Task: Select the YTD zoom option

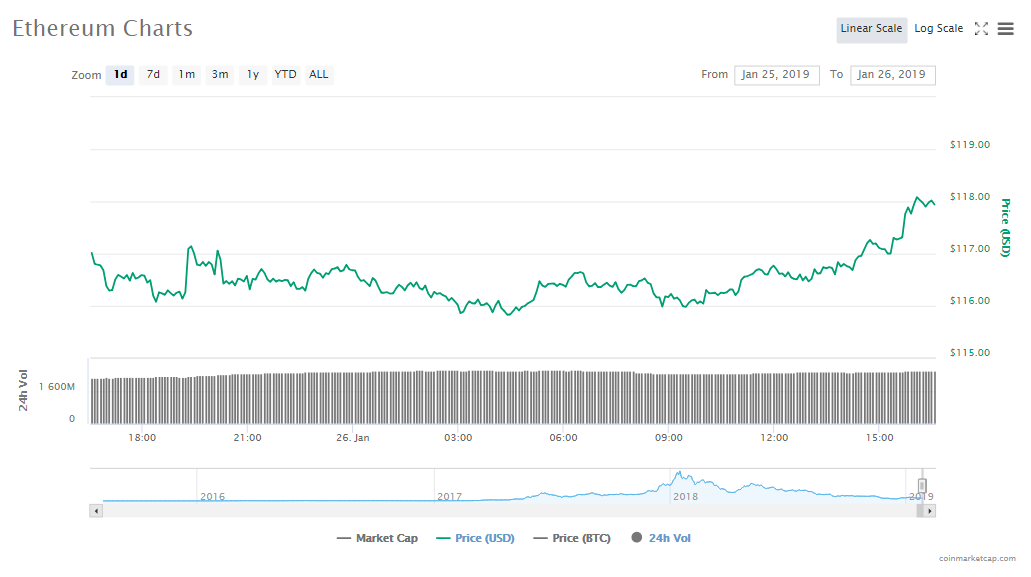Action: [286, 75]
